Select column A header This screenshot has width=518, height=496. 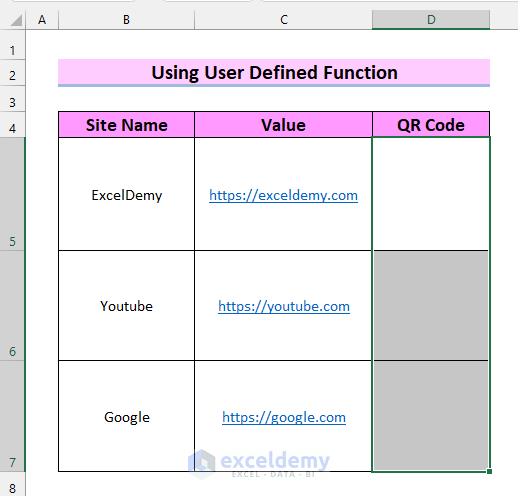click(42, 20)
